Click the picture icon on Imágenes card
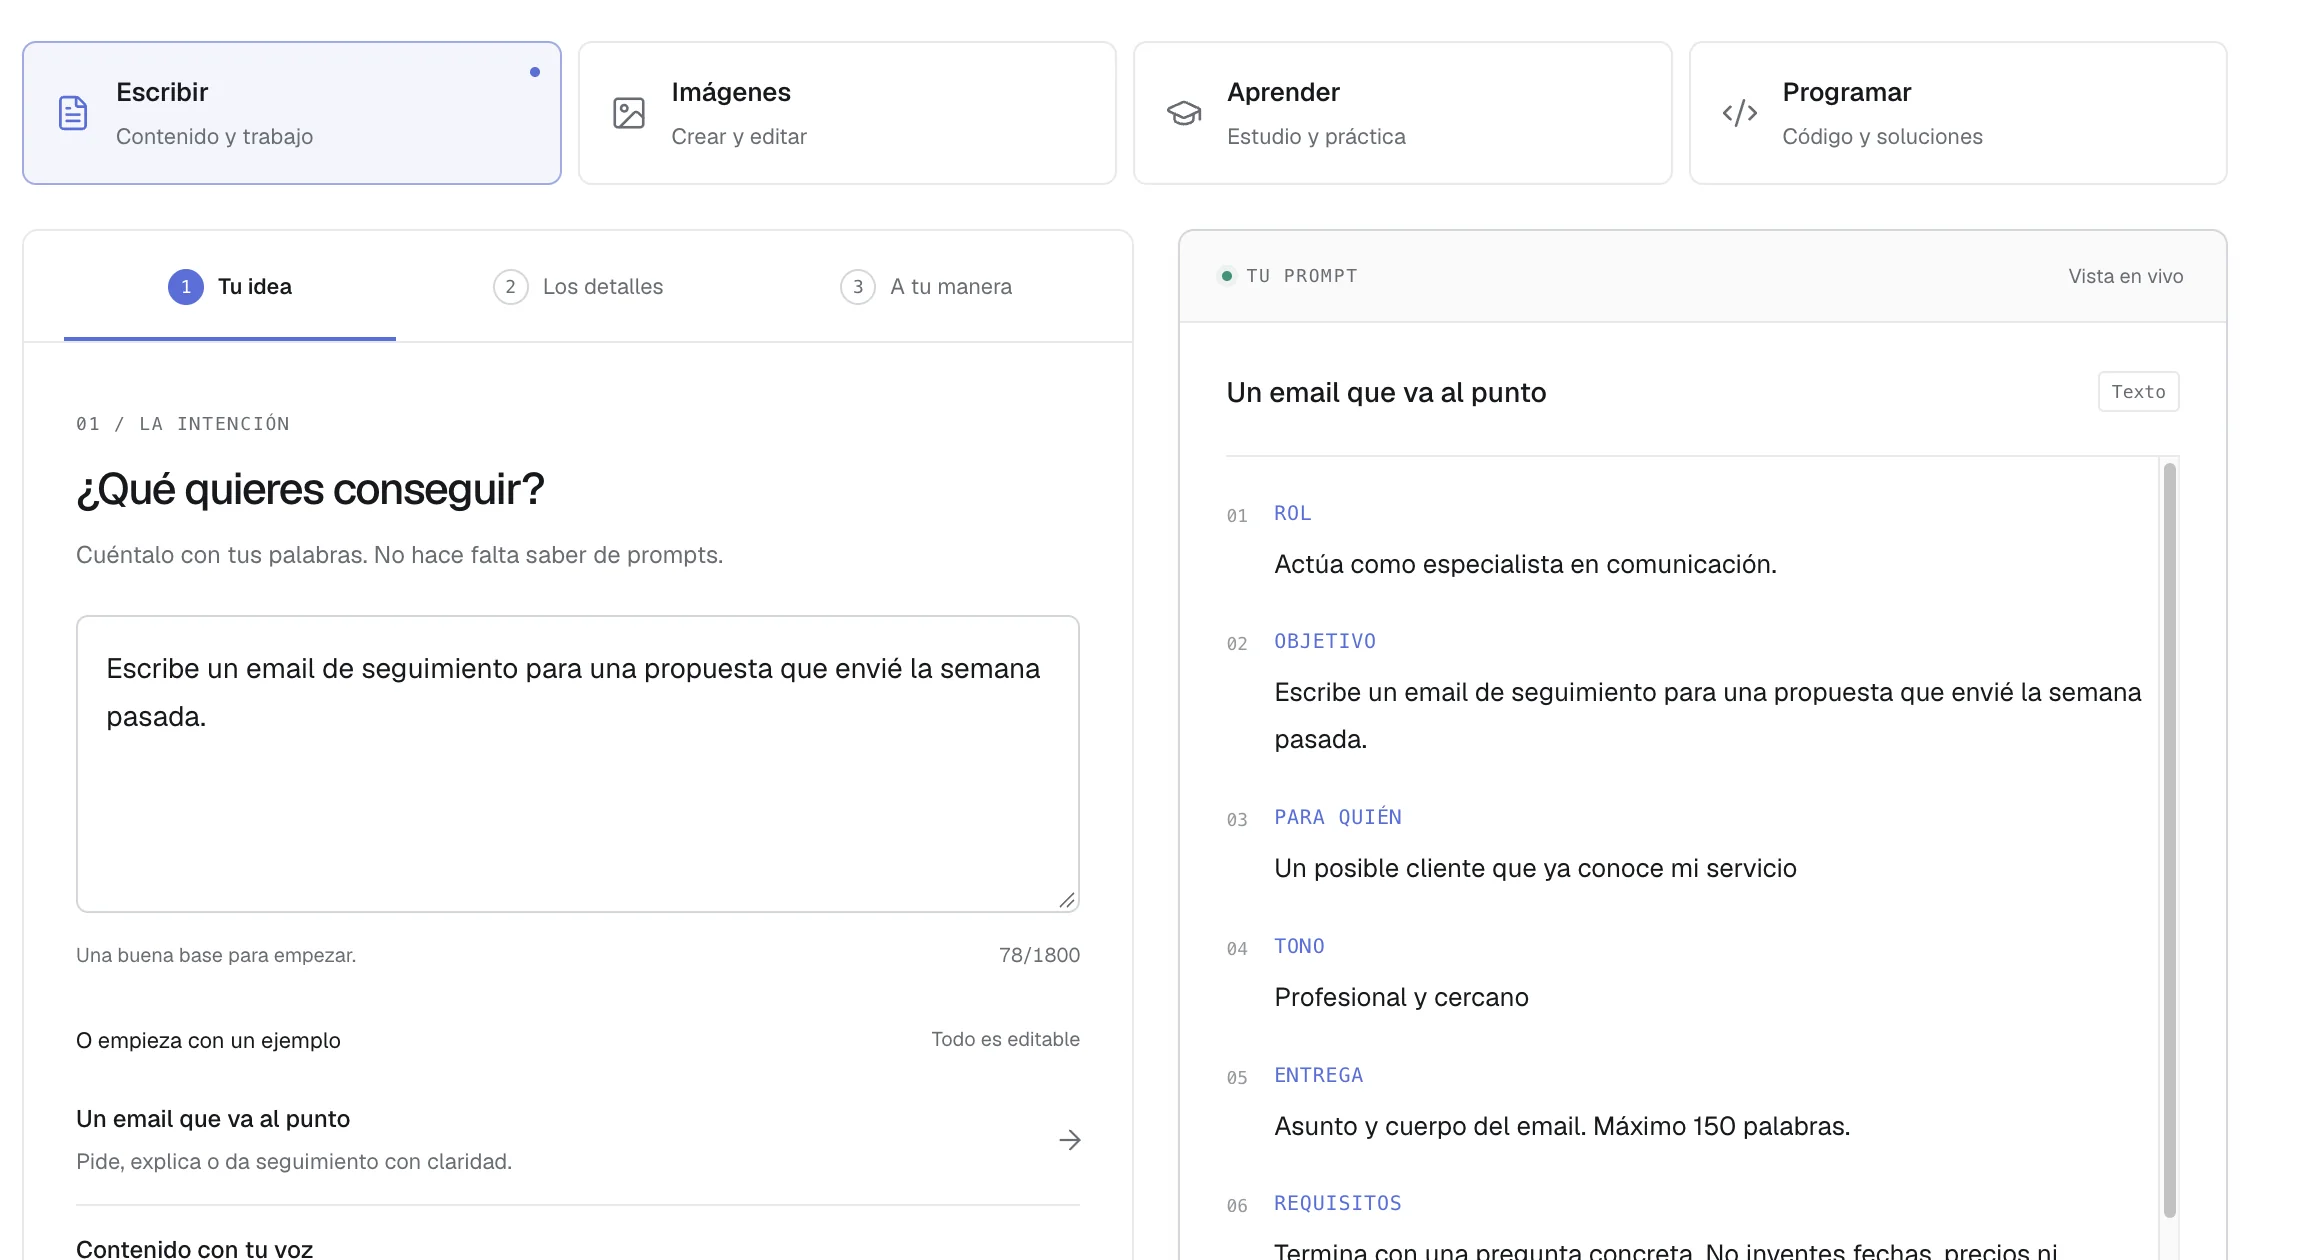The width and height of the screenshot is (2320, 1260). [x=629, y=113]
